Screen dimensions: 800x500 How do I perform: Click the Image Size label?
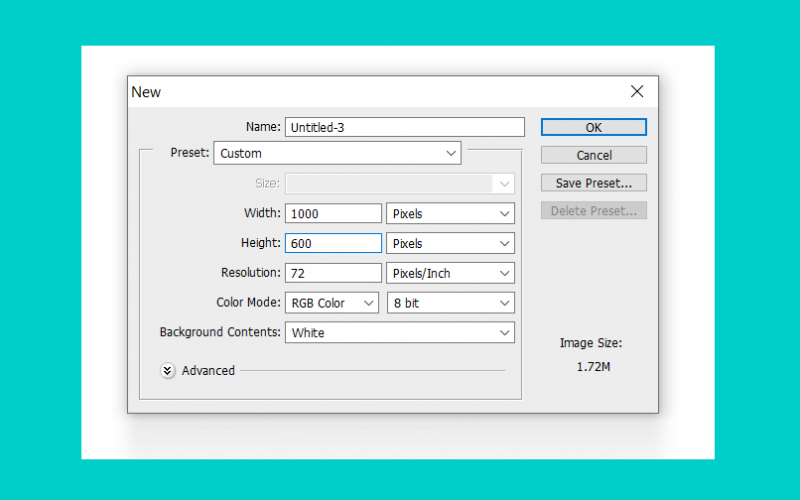[x=591, y=343]
